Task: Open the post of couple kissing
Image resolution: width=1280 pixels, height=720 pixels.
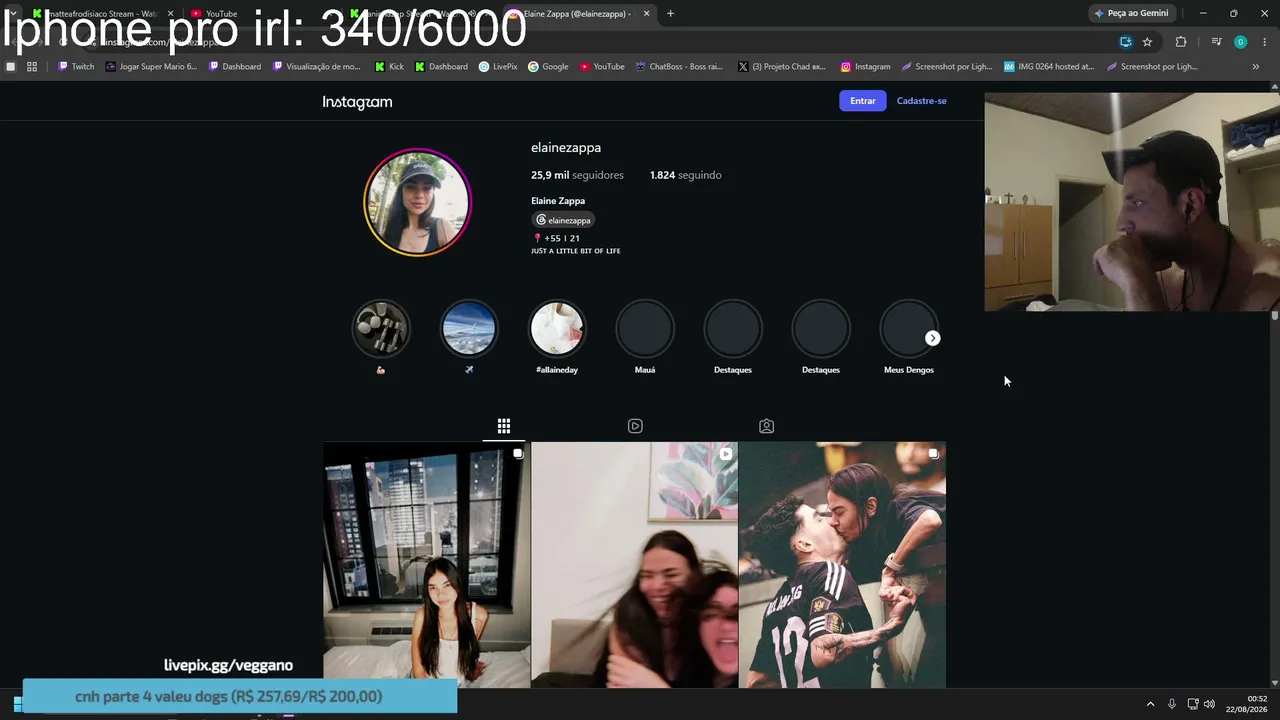Action: (842, 565)
